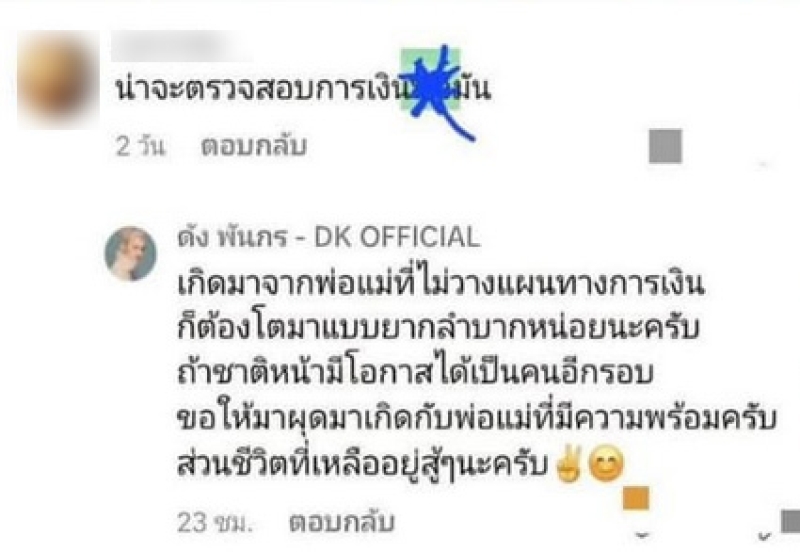Click the smiling face emoji
800x552 pixels.
tap(606, 466)
